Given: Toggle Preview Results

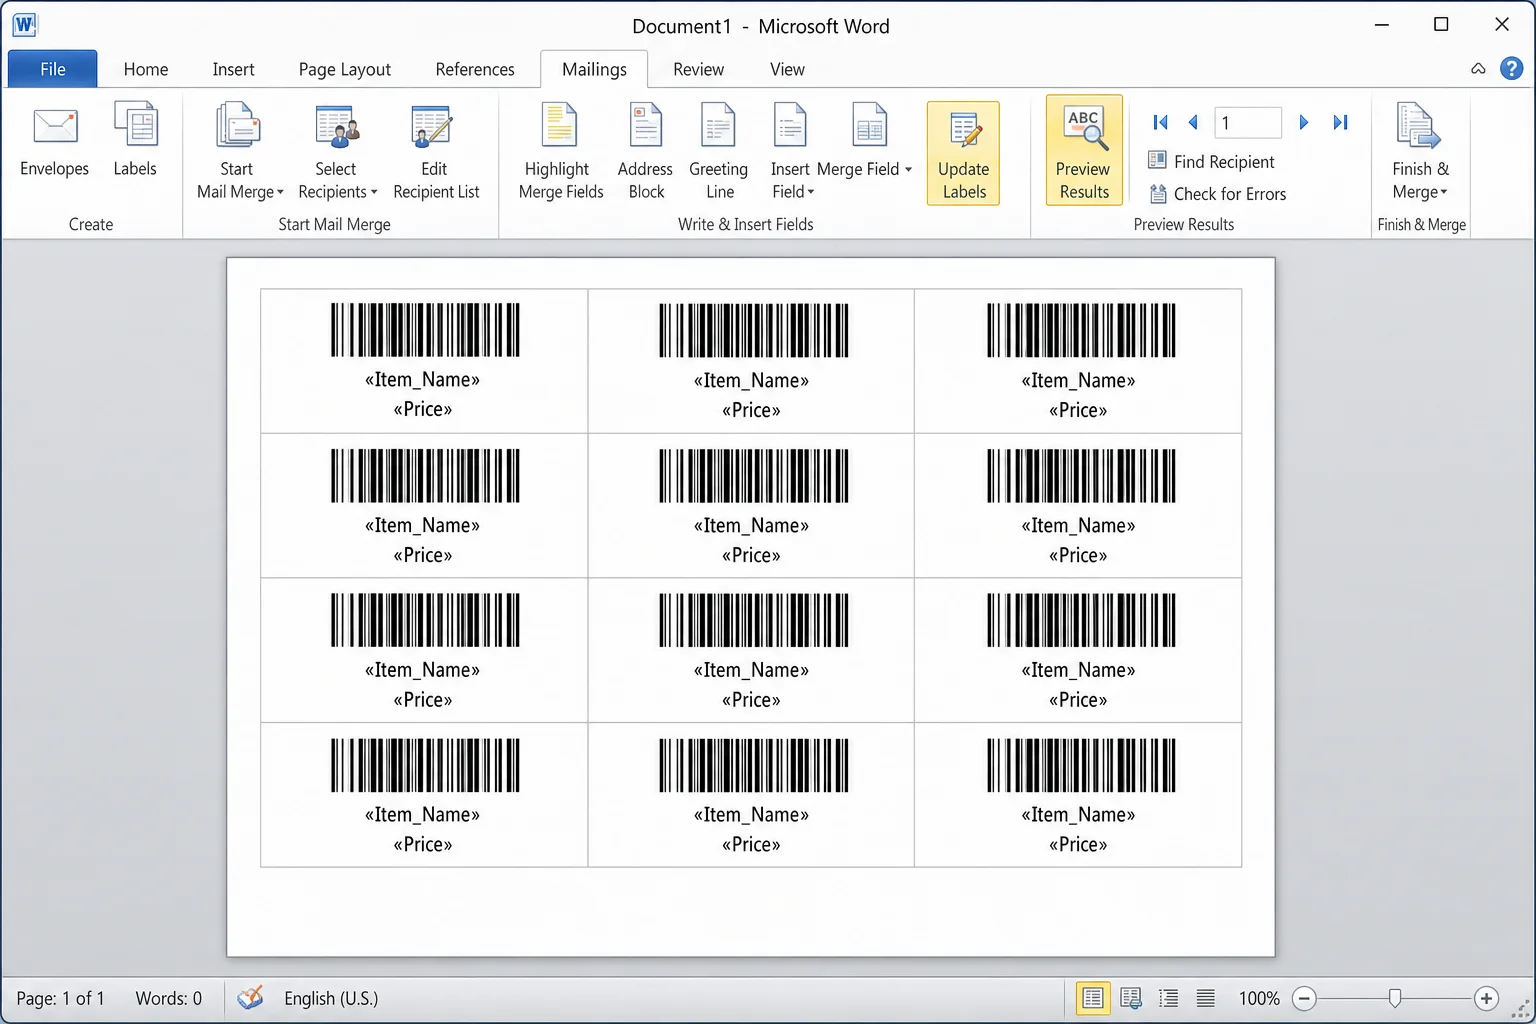Looking at the screenshot, I should click(1084, 151).
